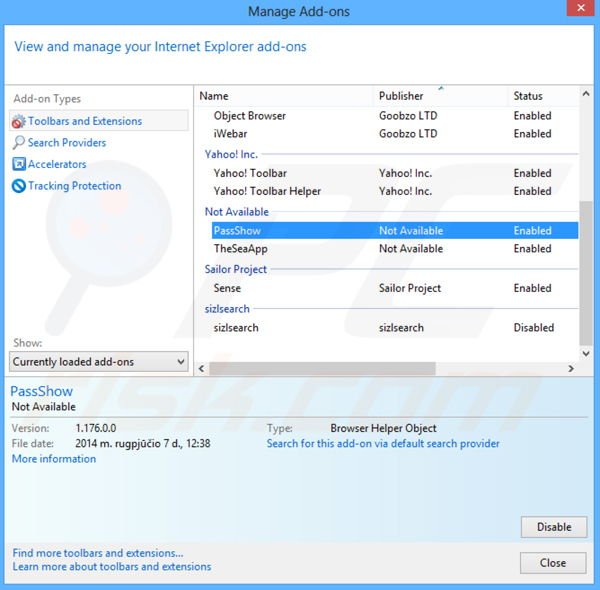Open Find more toolbars and extensions link
This screenshot has width=600, height=590.
click(x=98, y=553)
